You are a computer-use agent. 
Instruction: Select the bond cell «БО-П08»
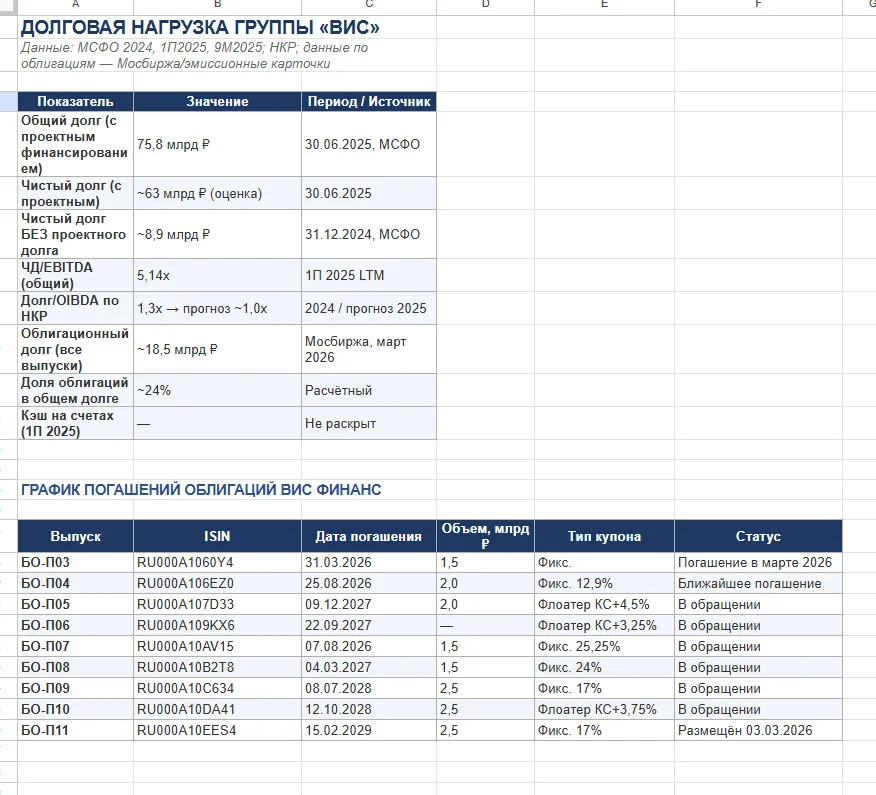point(75,667)
